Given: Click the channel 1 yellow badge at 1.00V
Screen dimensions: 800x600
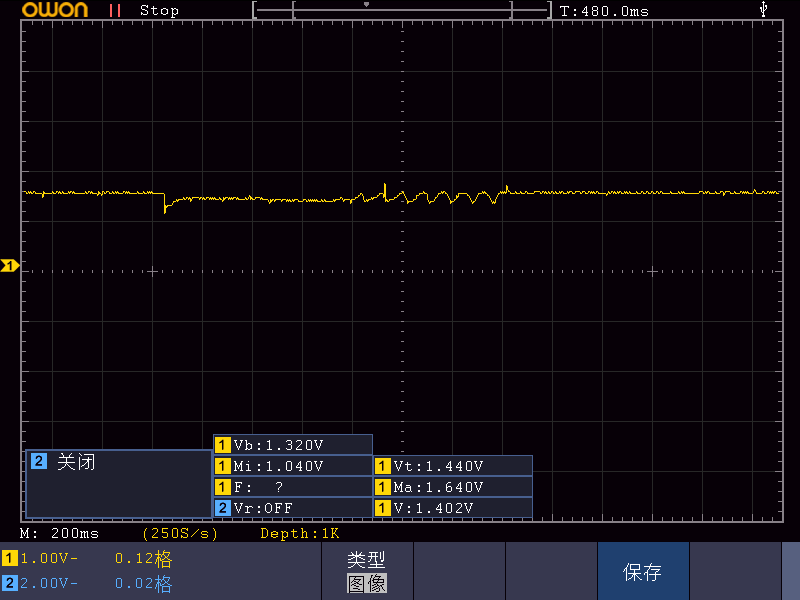Looking at the screenshot, I should [10, 558].
